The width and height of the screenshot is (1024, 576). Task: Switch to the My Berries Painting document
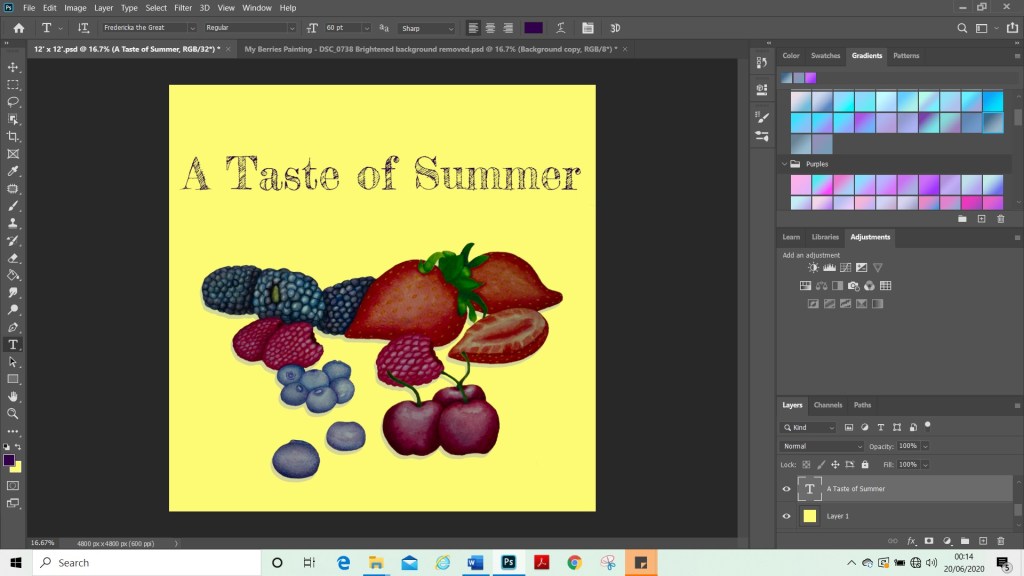click(430, 49)
